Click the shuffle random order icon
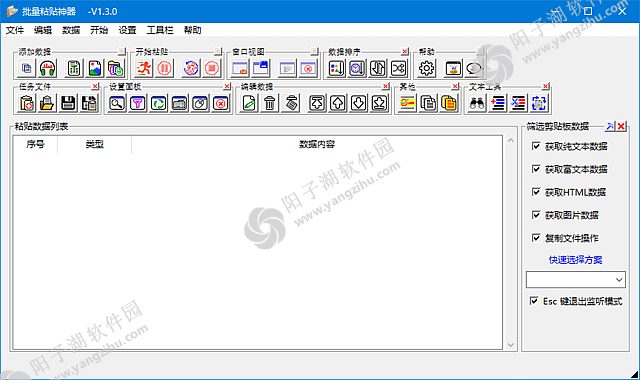The width and height of the screenshot is (640, 380). point(398,68)
